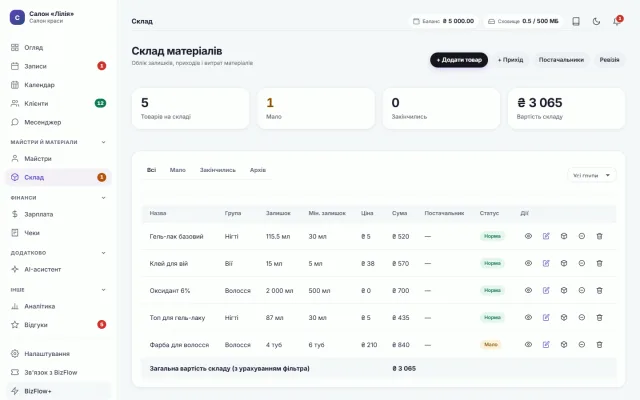640x400 pixels.
Task: Delete the Топ для гель-лаку item
Action: coord(599,317)
